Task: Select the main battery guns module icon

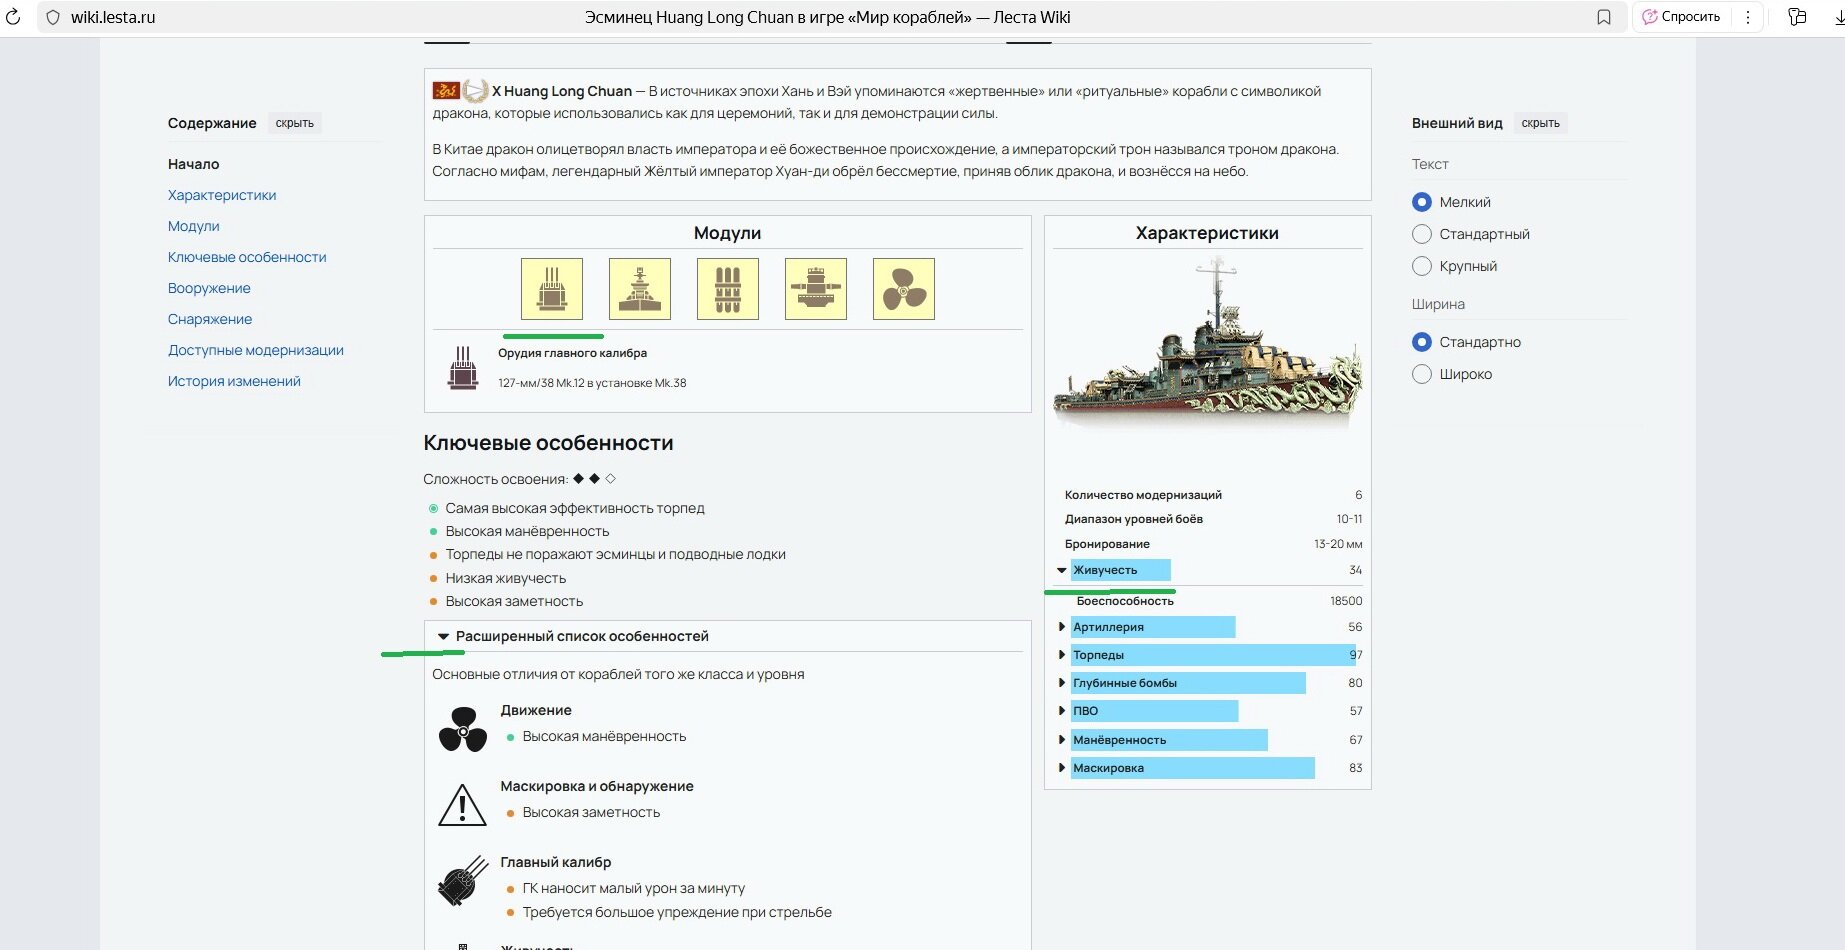Action: point(551,289)
